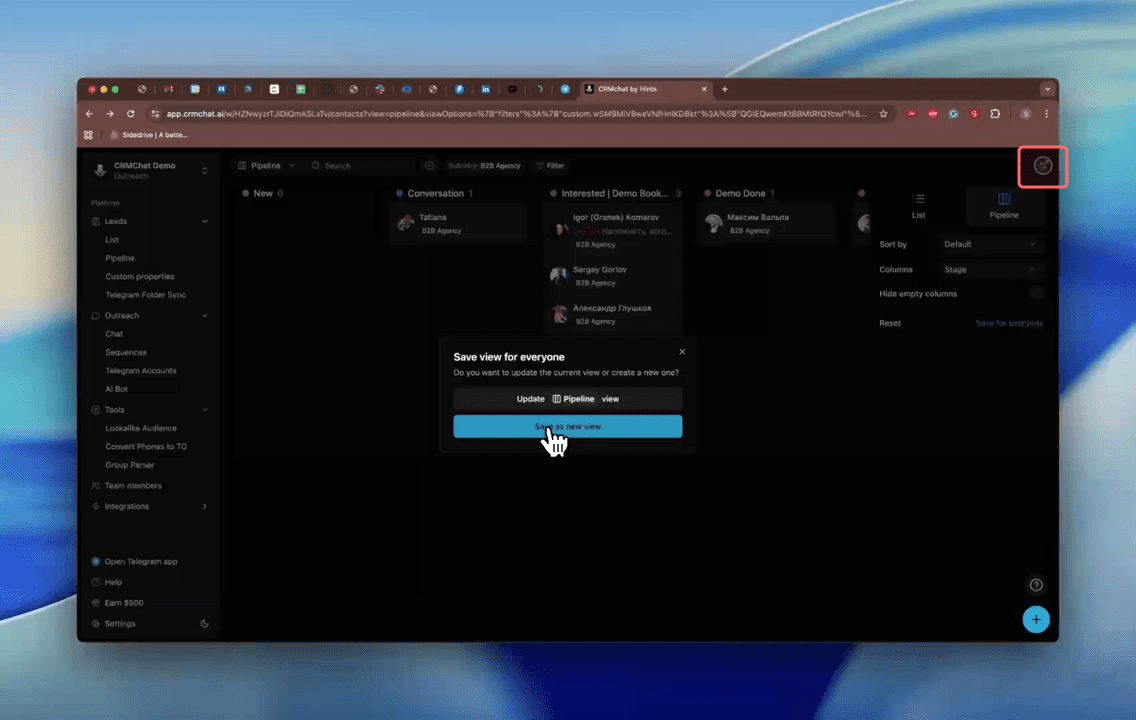The image size is (1136, 720).
Task: Open Chat under Outreach
Action: click(114, 334)
